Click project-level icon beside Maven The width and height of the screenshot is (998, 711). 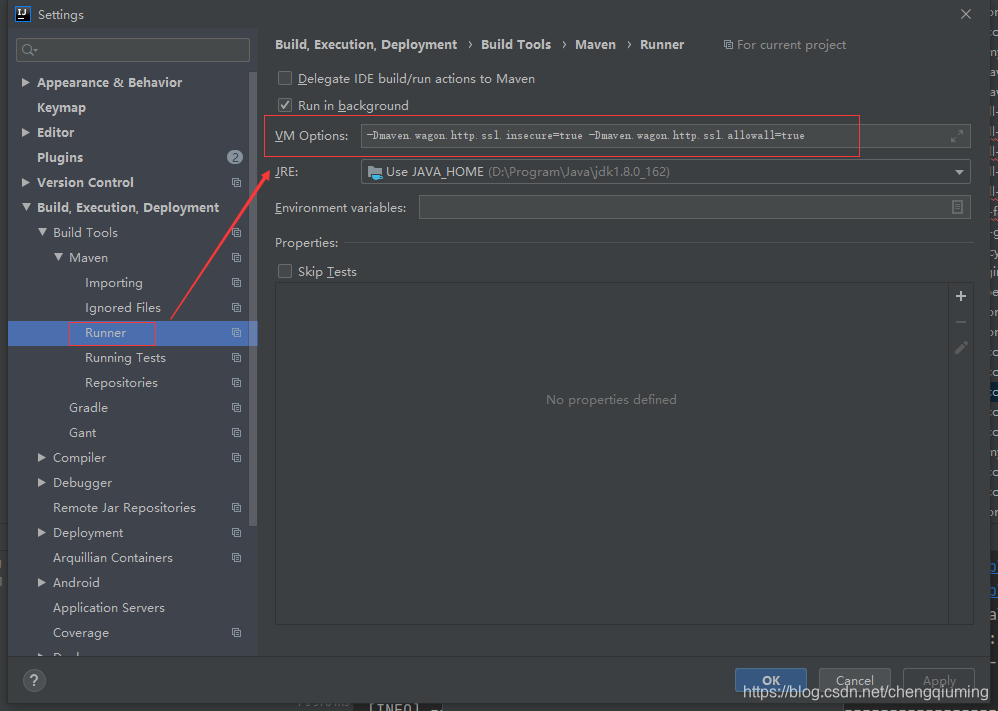point(237,258)
